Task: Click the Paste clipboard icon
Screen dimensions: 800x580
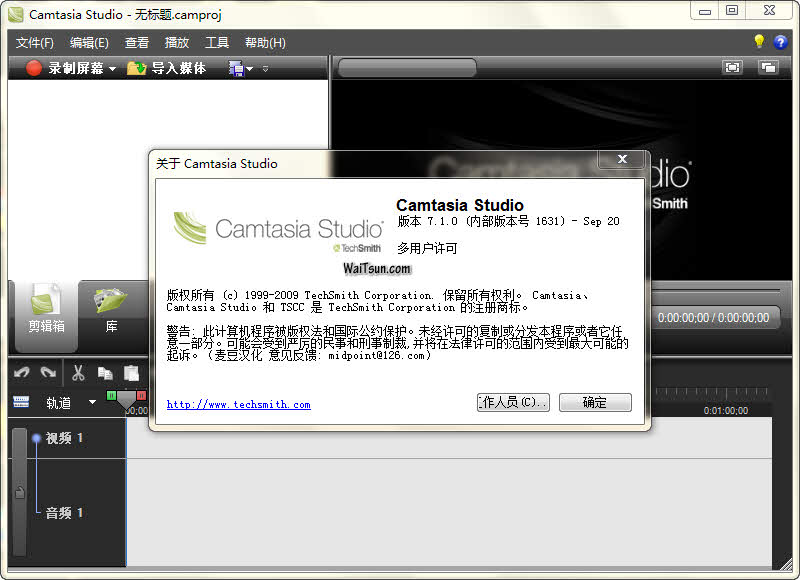Action: click(131, 373)
